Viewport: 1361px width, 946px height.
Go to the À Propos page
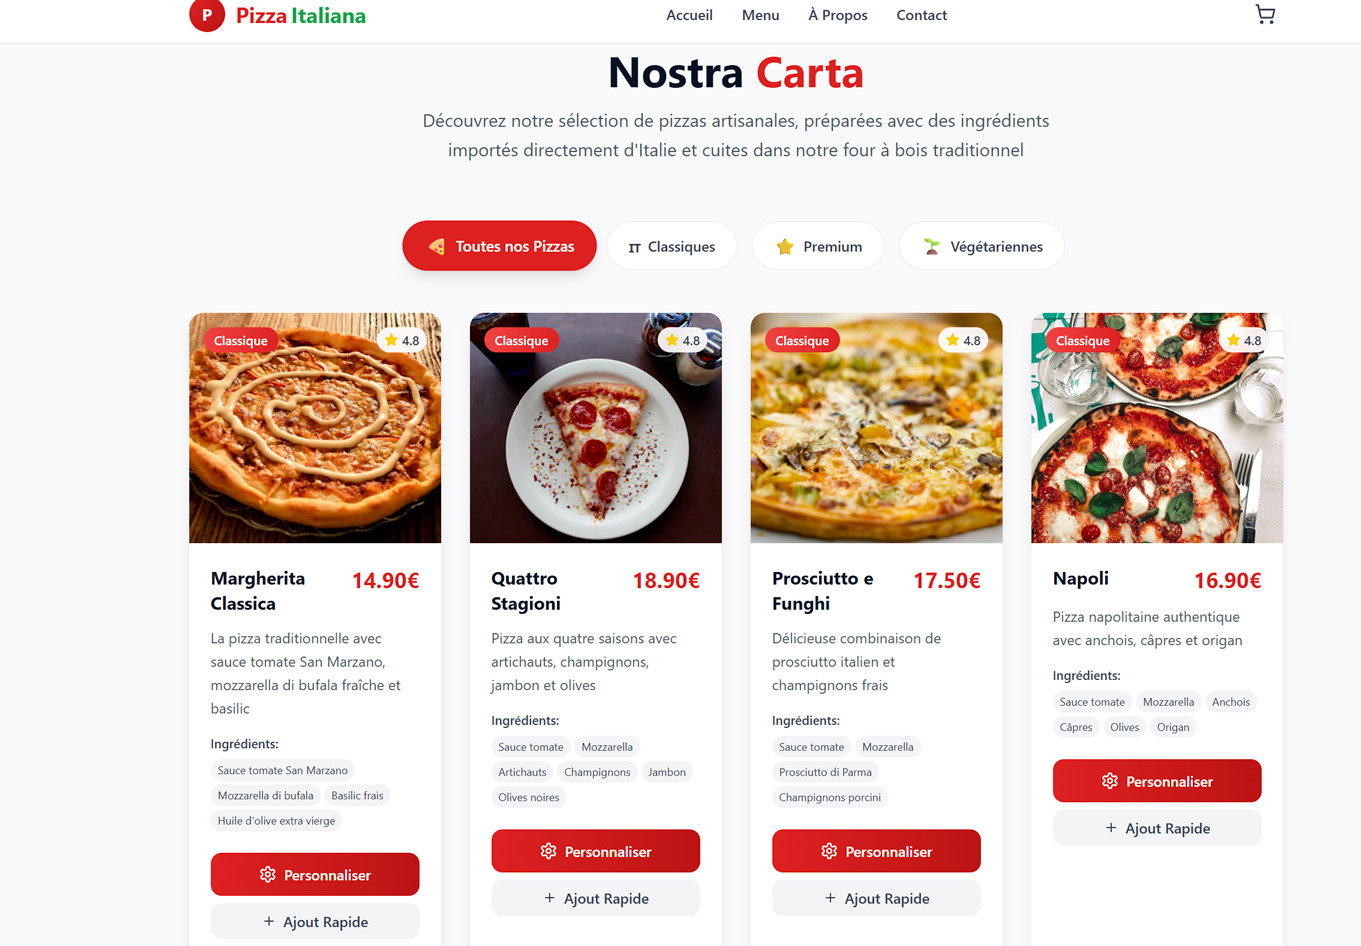[x=838, y=15]
